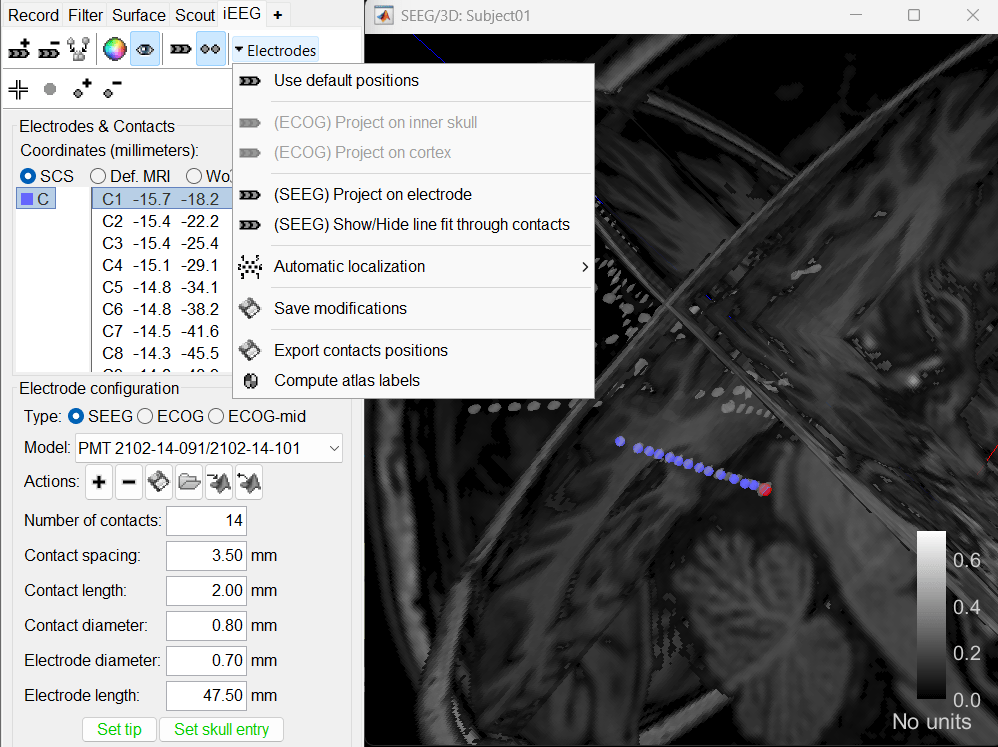Open the electrode color wheel picker
The width and height of the screenshot is (998, 747).
pos(115,49)
